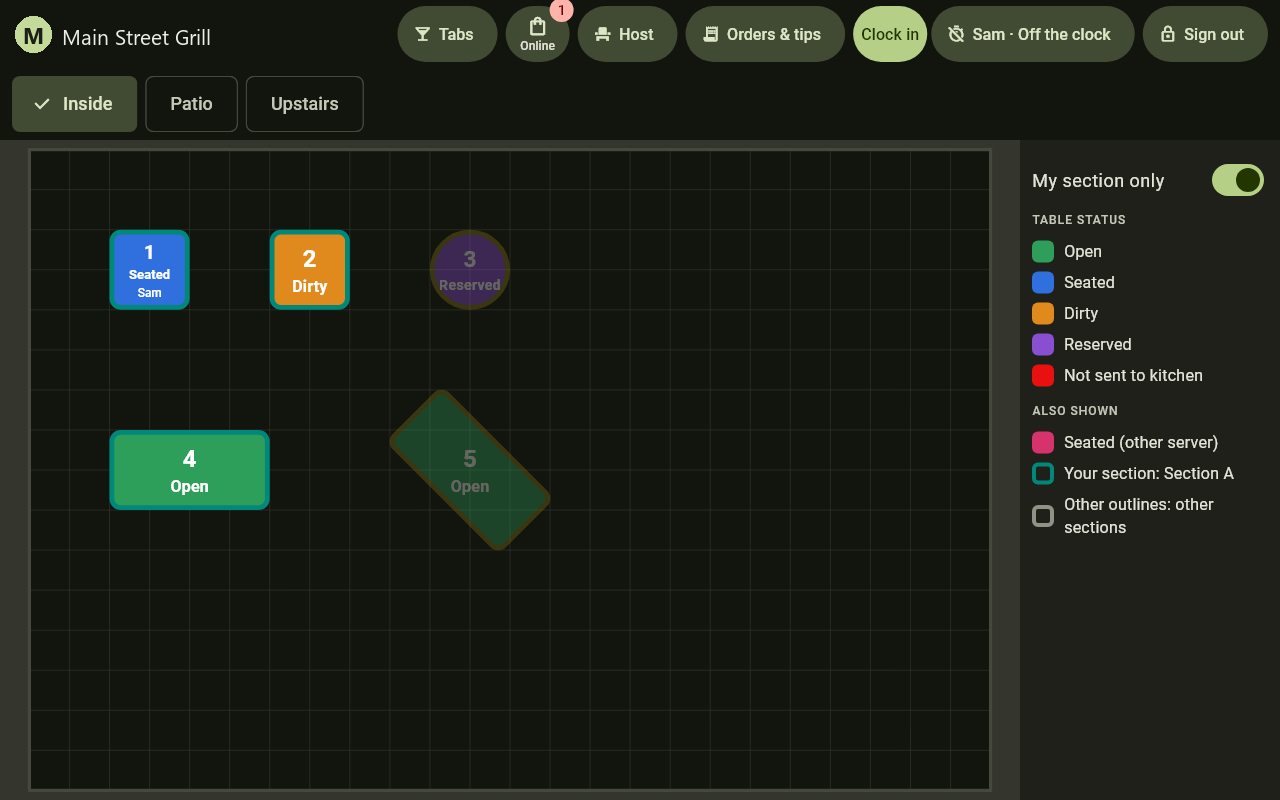Click the teal Your section outline swatch
1280x800 pixels.
[1043, 474]
